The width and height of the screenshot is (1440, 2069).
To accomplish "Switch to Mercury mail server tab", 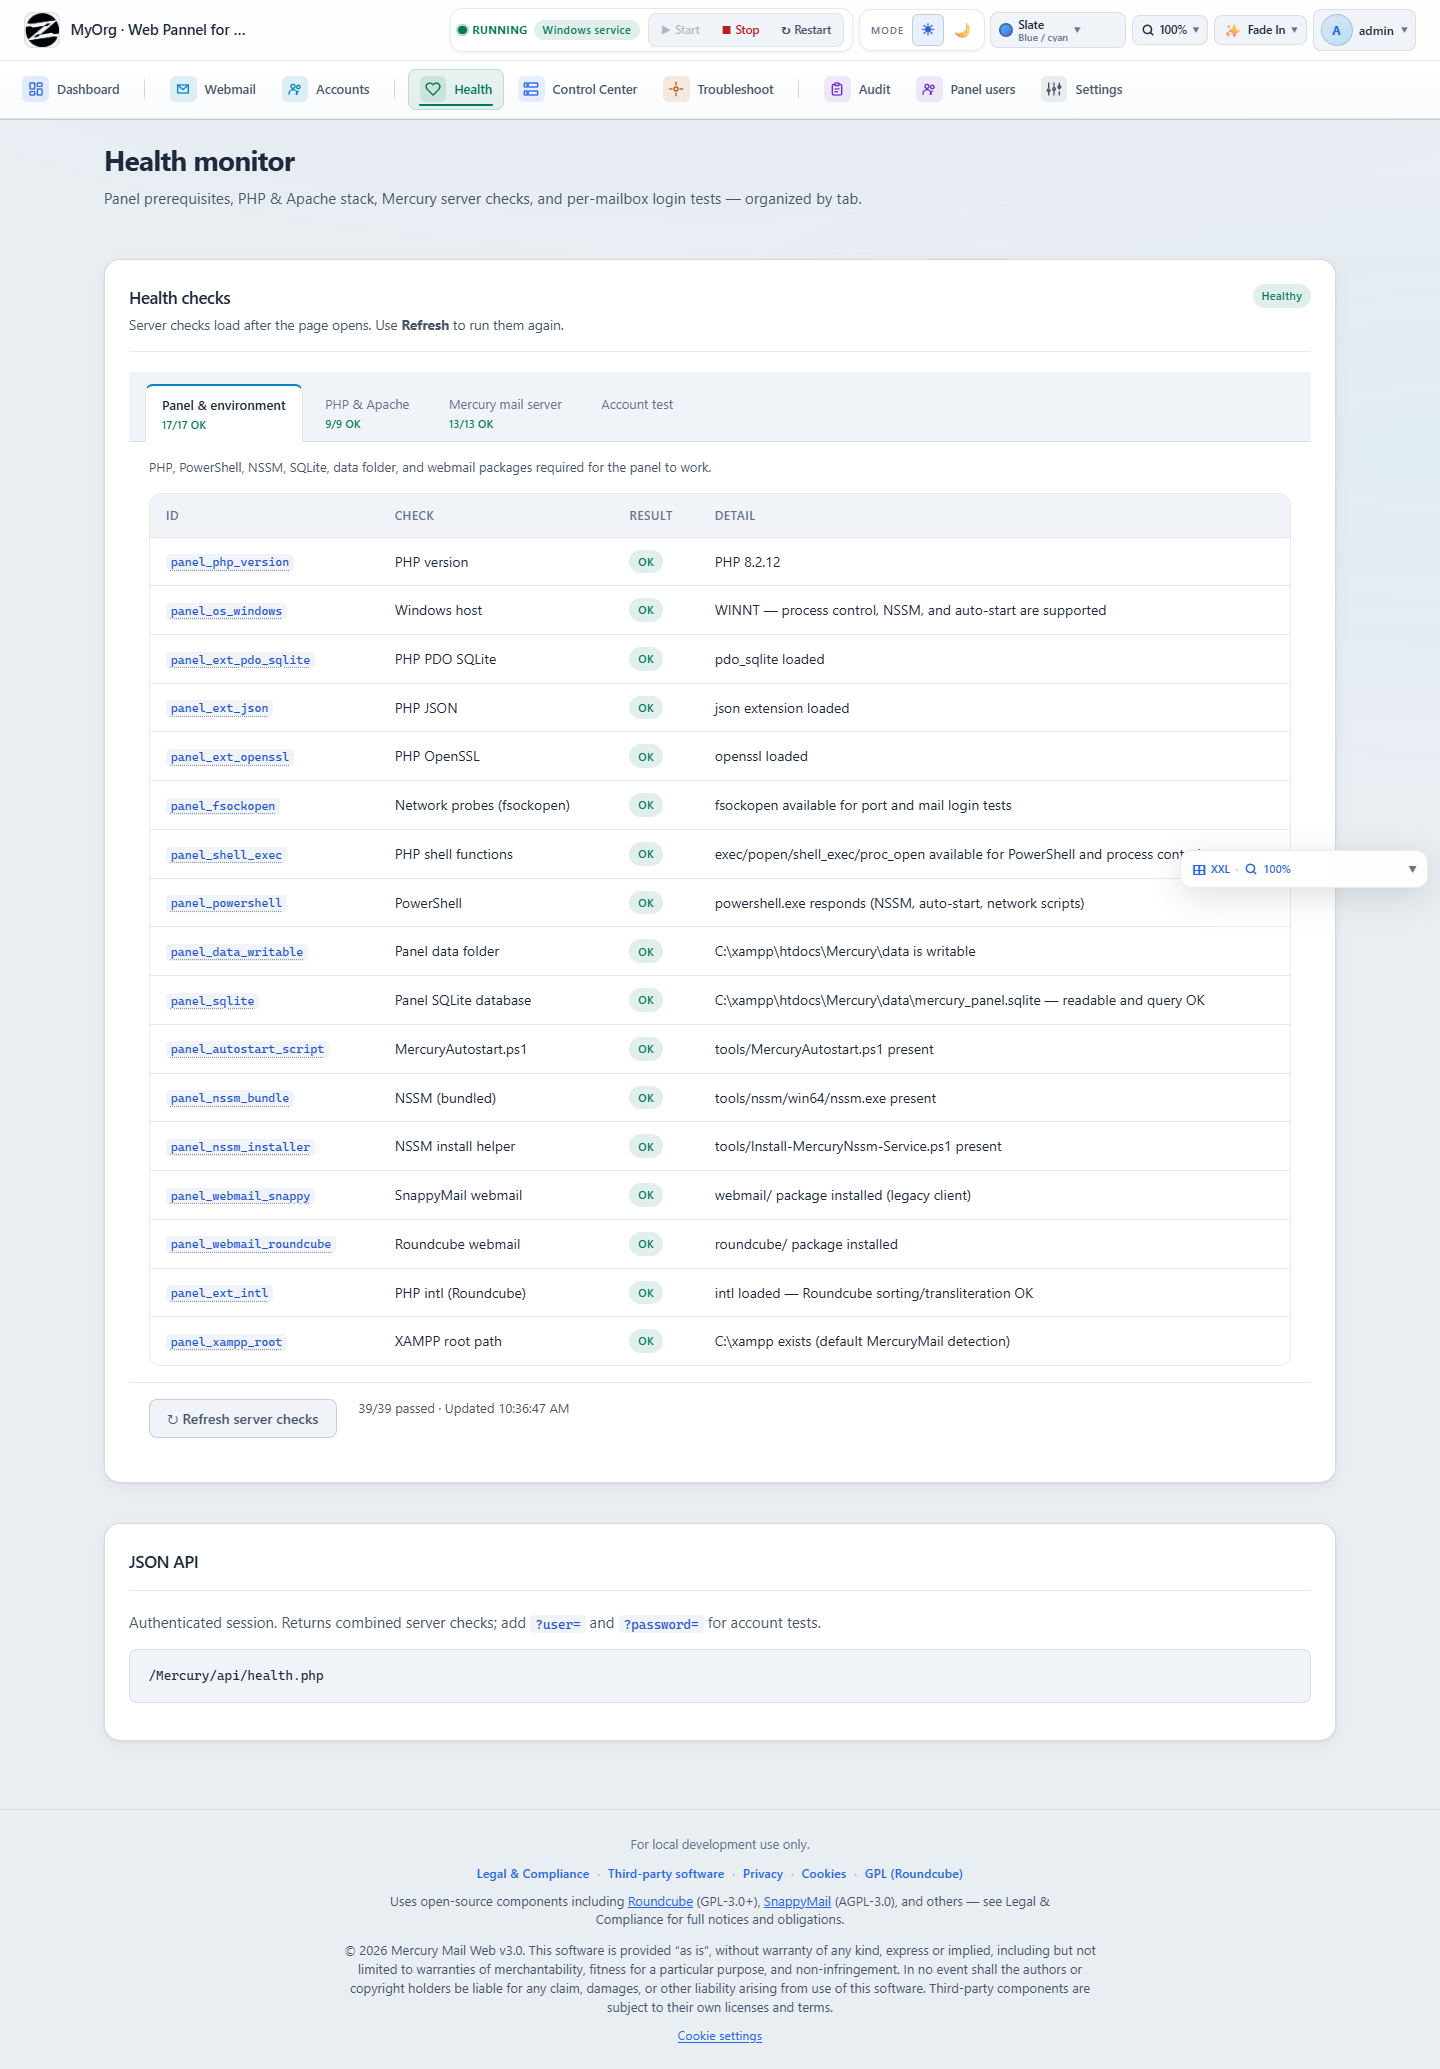I will (x=505, y=413).
